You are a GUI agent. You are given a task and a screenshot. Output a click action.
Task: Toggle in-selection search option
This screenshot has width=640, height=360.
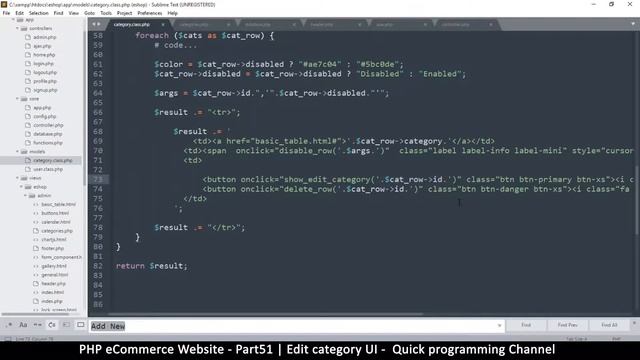pyautogui.click(x=66, y=325)
